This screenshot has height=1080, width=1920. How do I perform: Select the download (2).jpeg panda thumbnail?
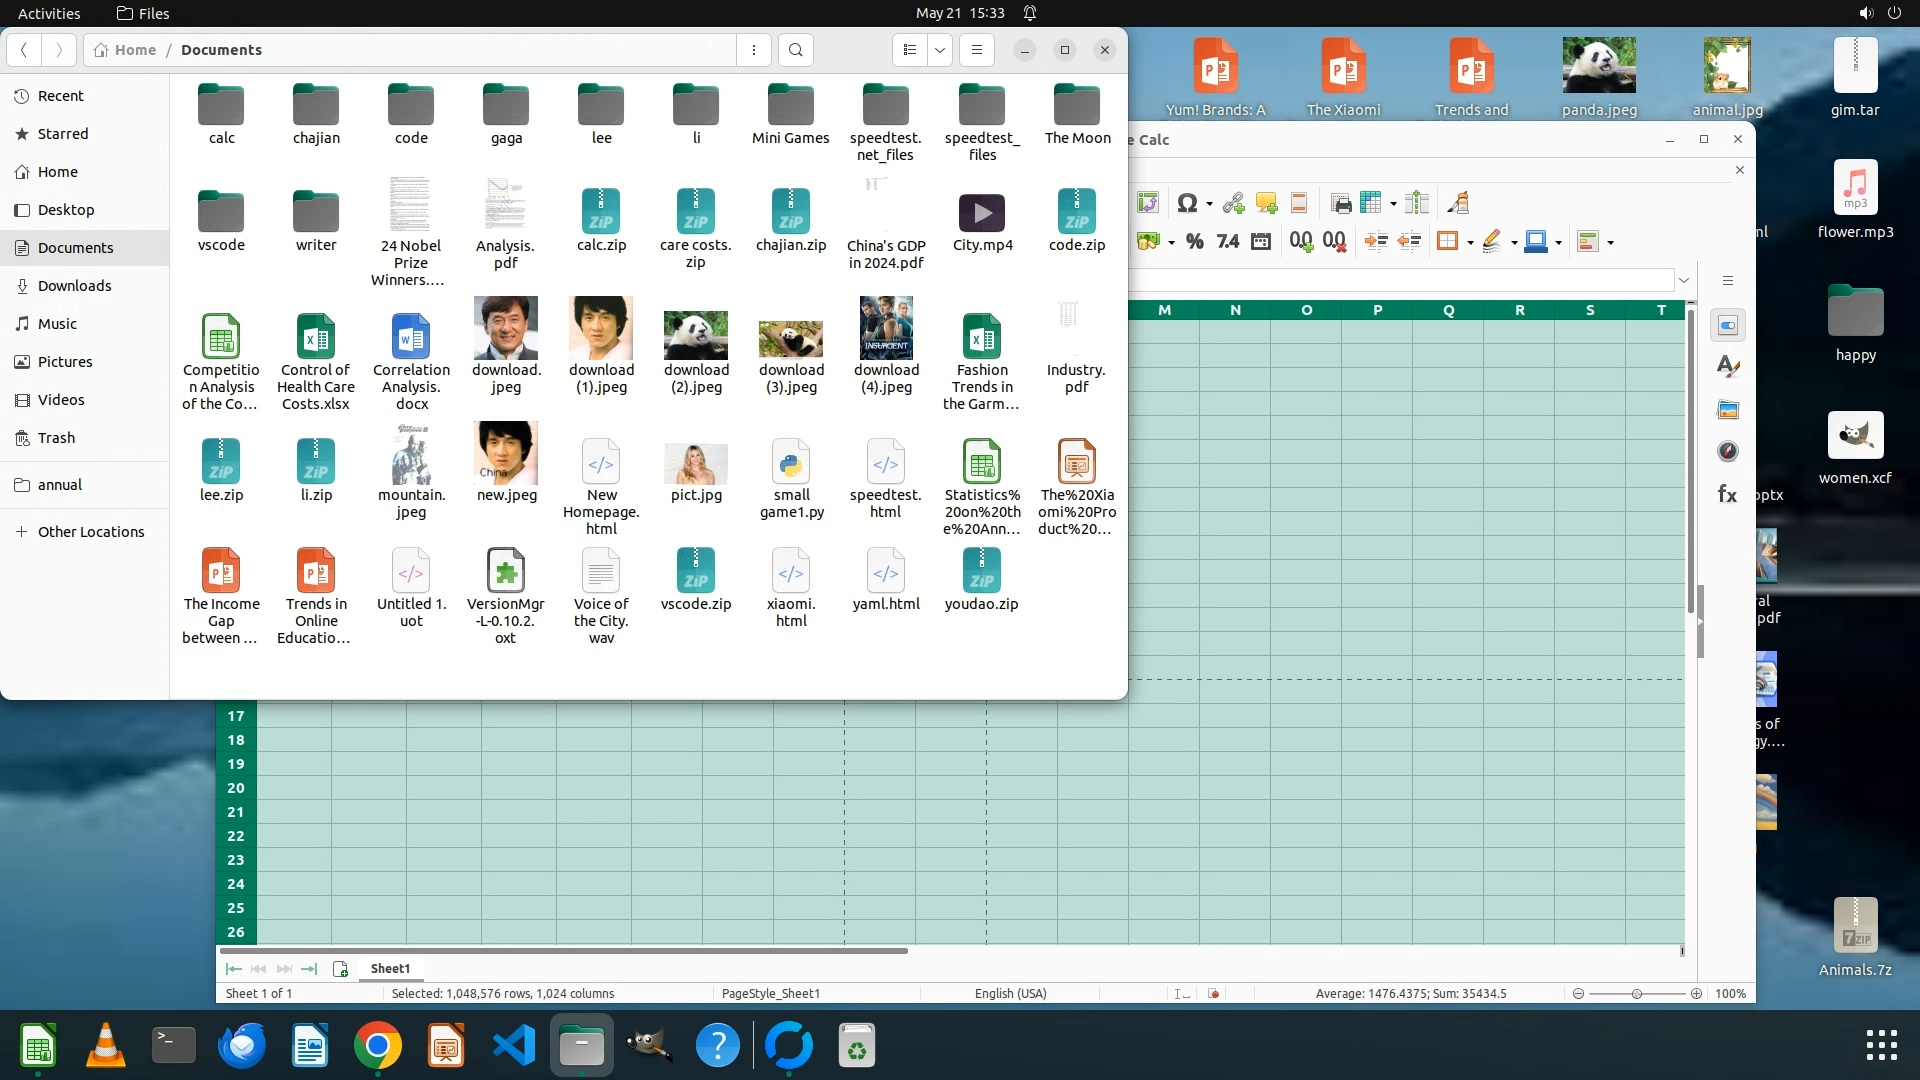[696, 336]
